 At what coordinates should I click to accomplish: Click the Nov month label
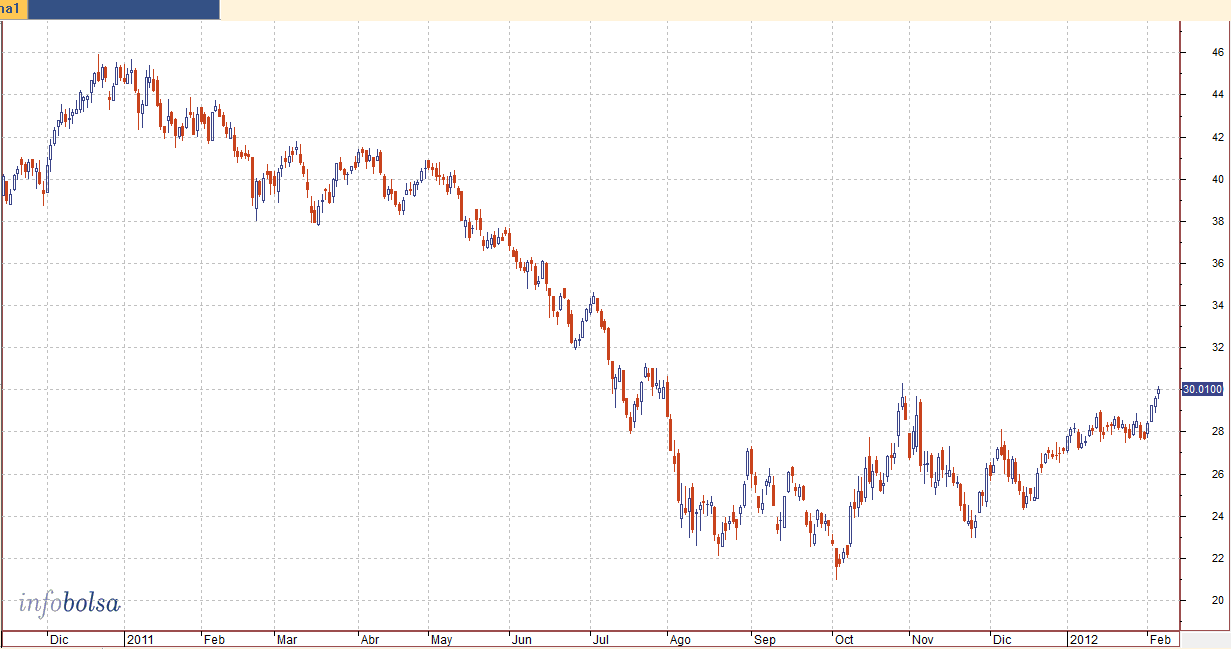pos(922,638)
